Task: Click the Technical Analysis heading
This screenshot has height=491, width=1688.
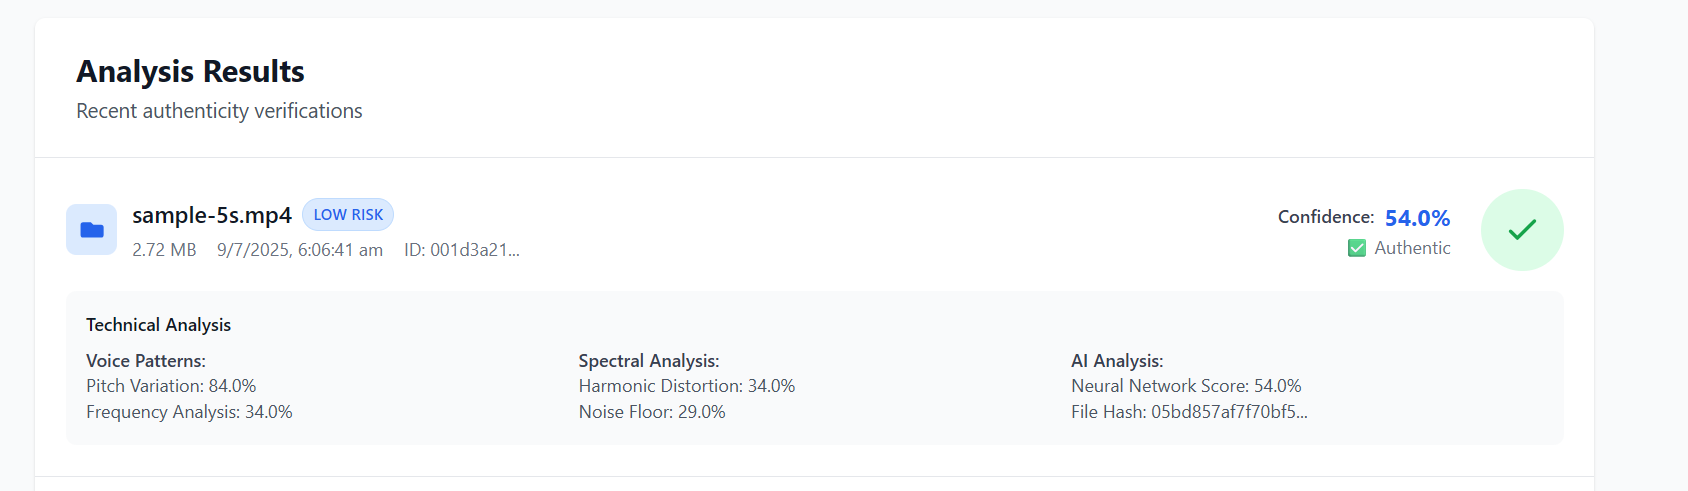Action: point(158,325)
